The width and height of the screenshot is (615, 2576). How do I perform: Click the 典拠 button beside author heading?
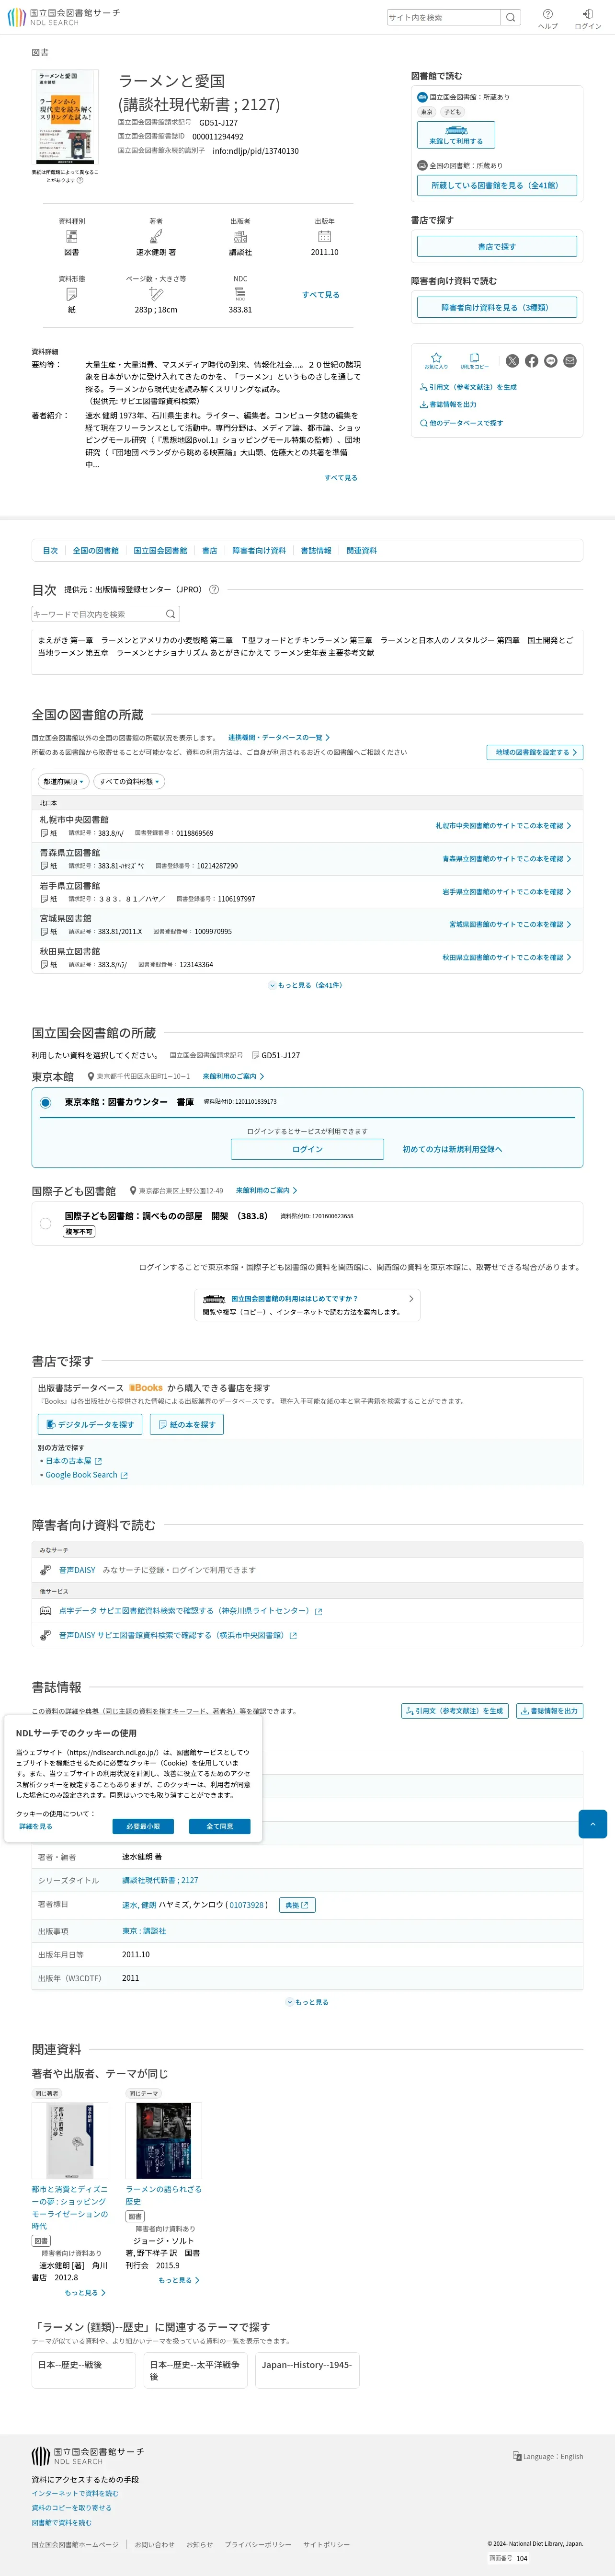click(x=297, y=1905)
